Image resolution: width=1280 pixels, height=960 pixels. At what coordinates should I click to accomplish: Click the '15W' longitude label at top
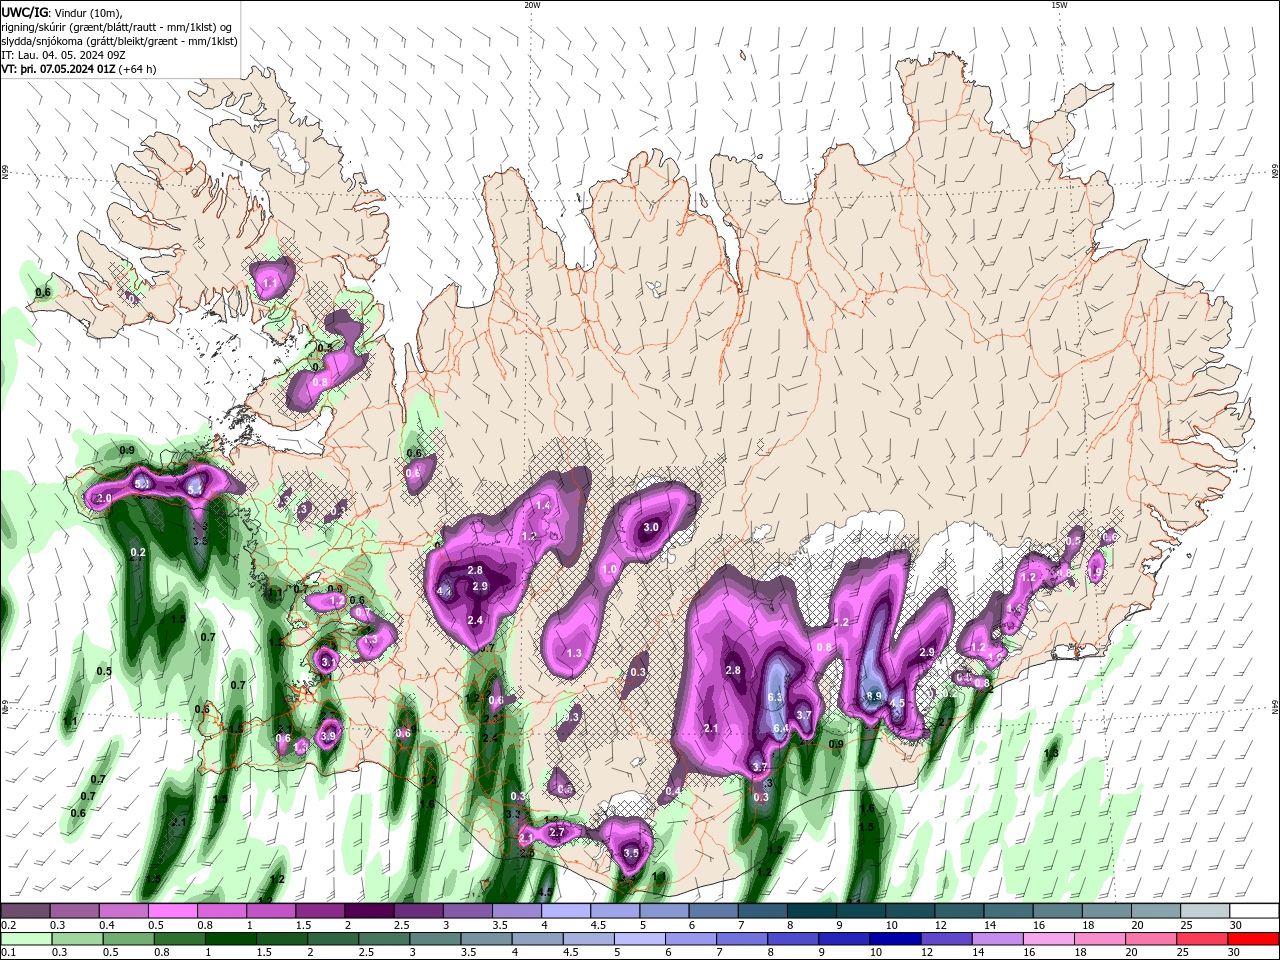(x=1059, y=5)
